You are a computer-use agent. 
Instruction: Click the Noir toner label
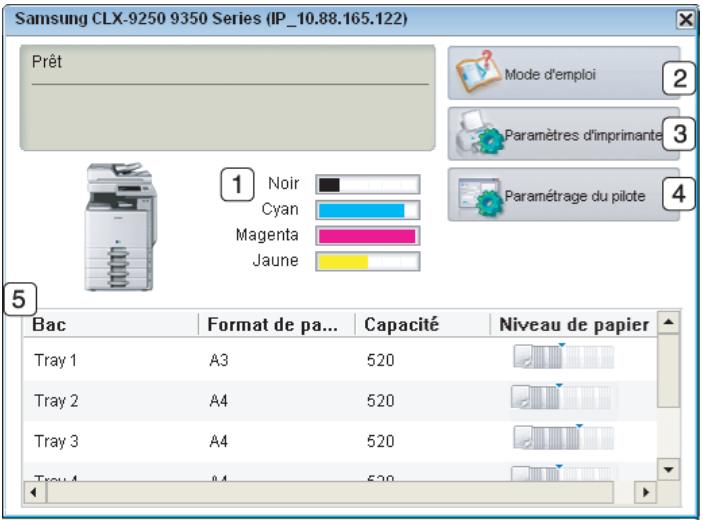point(283,183)
